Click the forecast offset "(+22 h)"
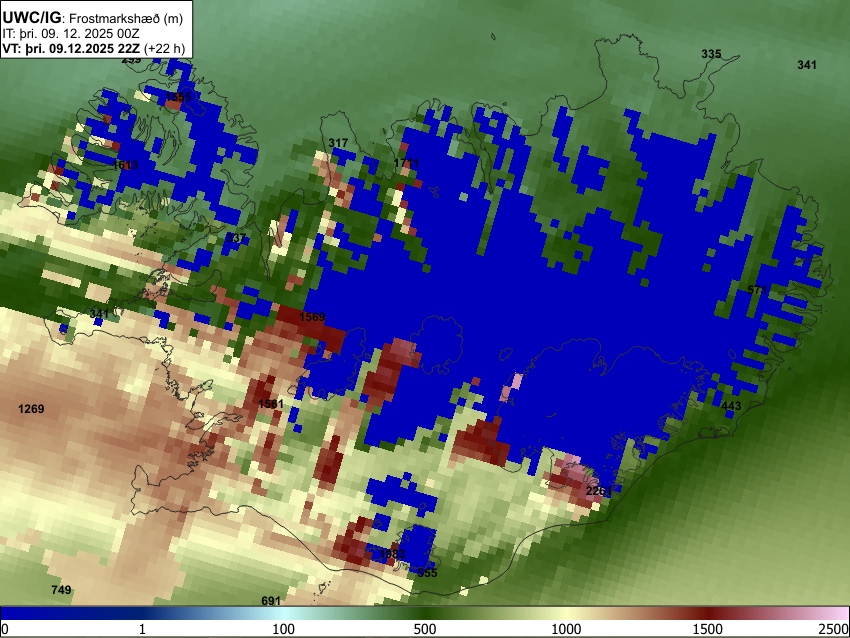Screen dimensions: 850x638 [x=165, y=48]
